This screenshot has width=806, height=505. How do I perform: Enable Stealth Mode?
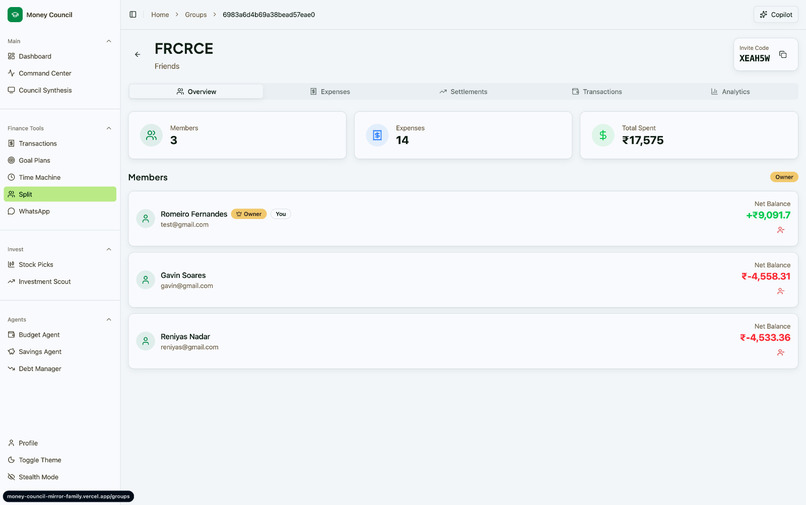(60, 477)
